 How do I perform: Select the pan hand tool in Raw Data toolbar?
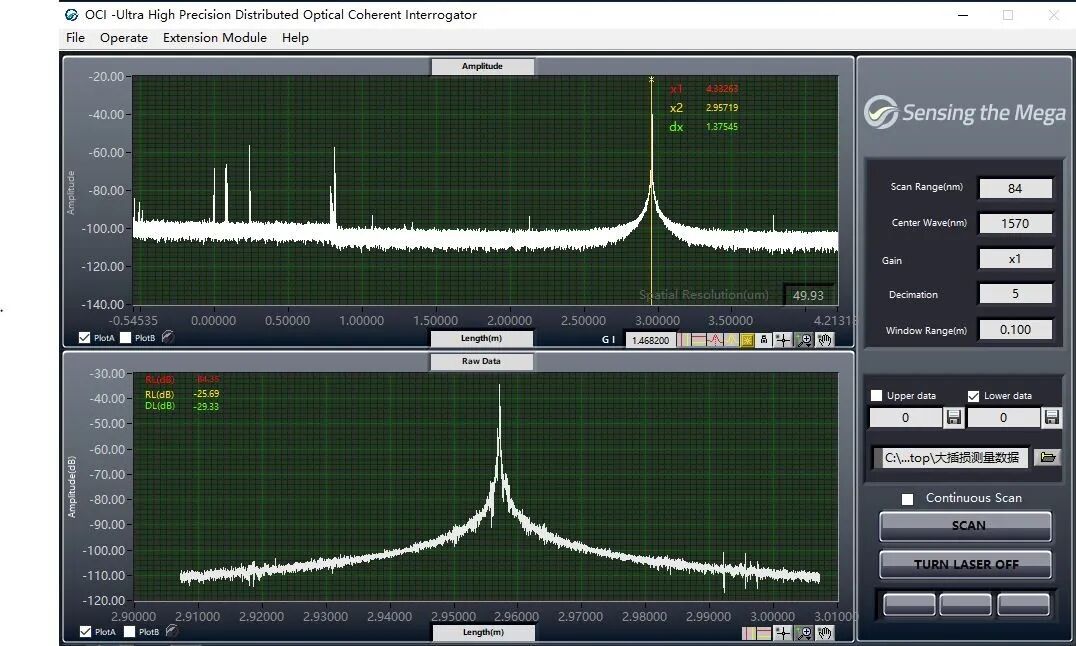point(825,633)
